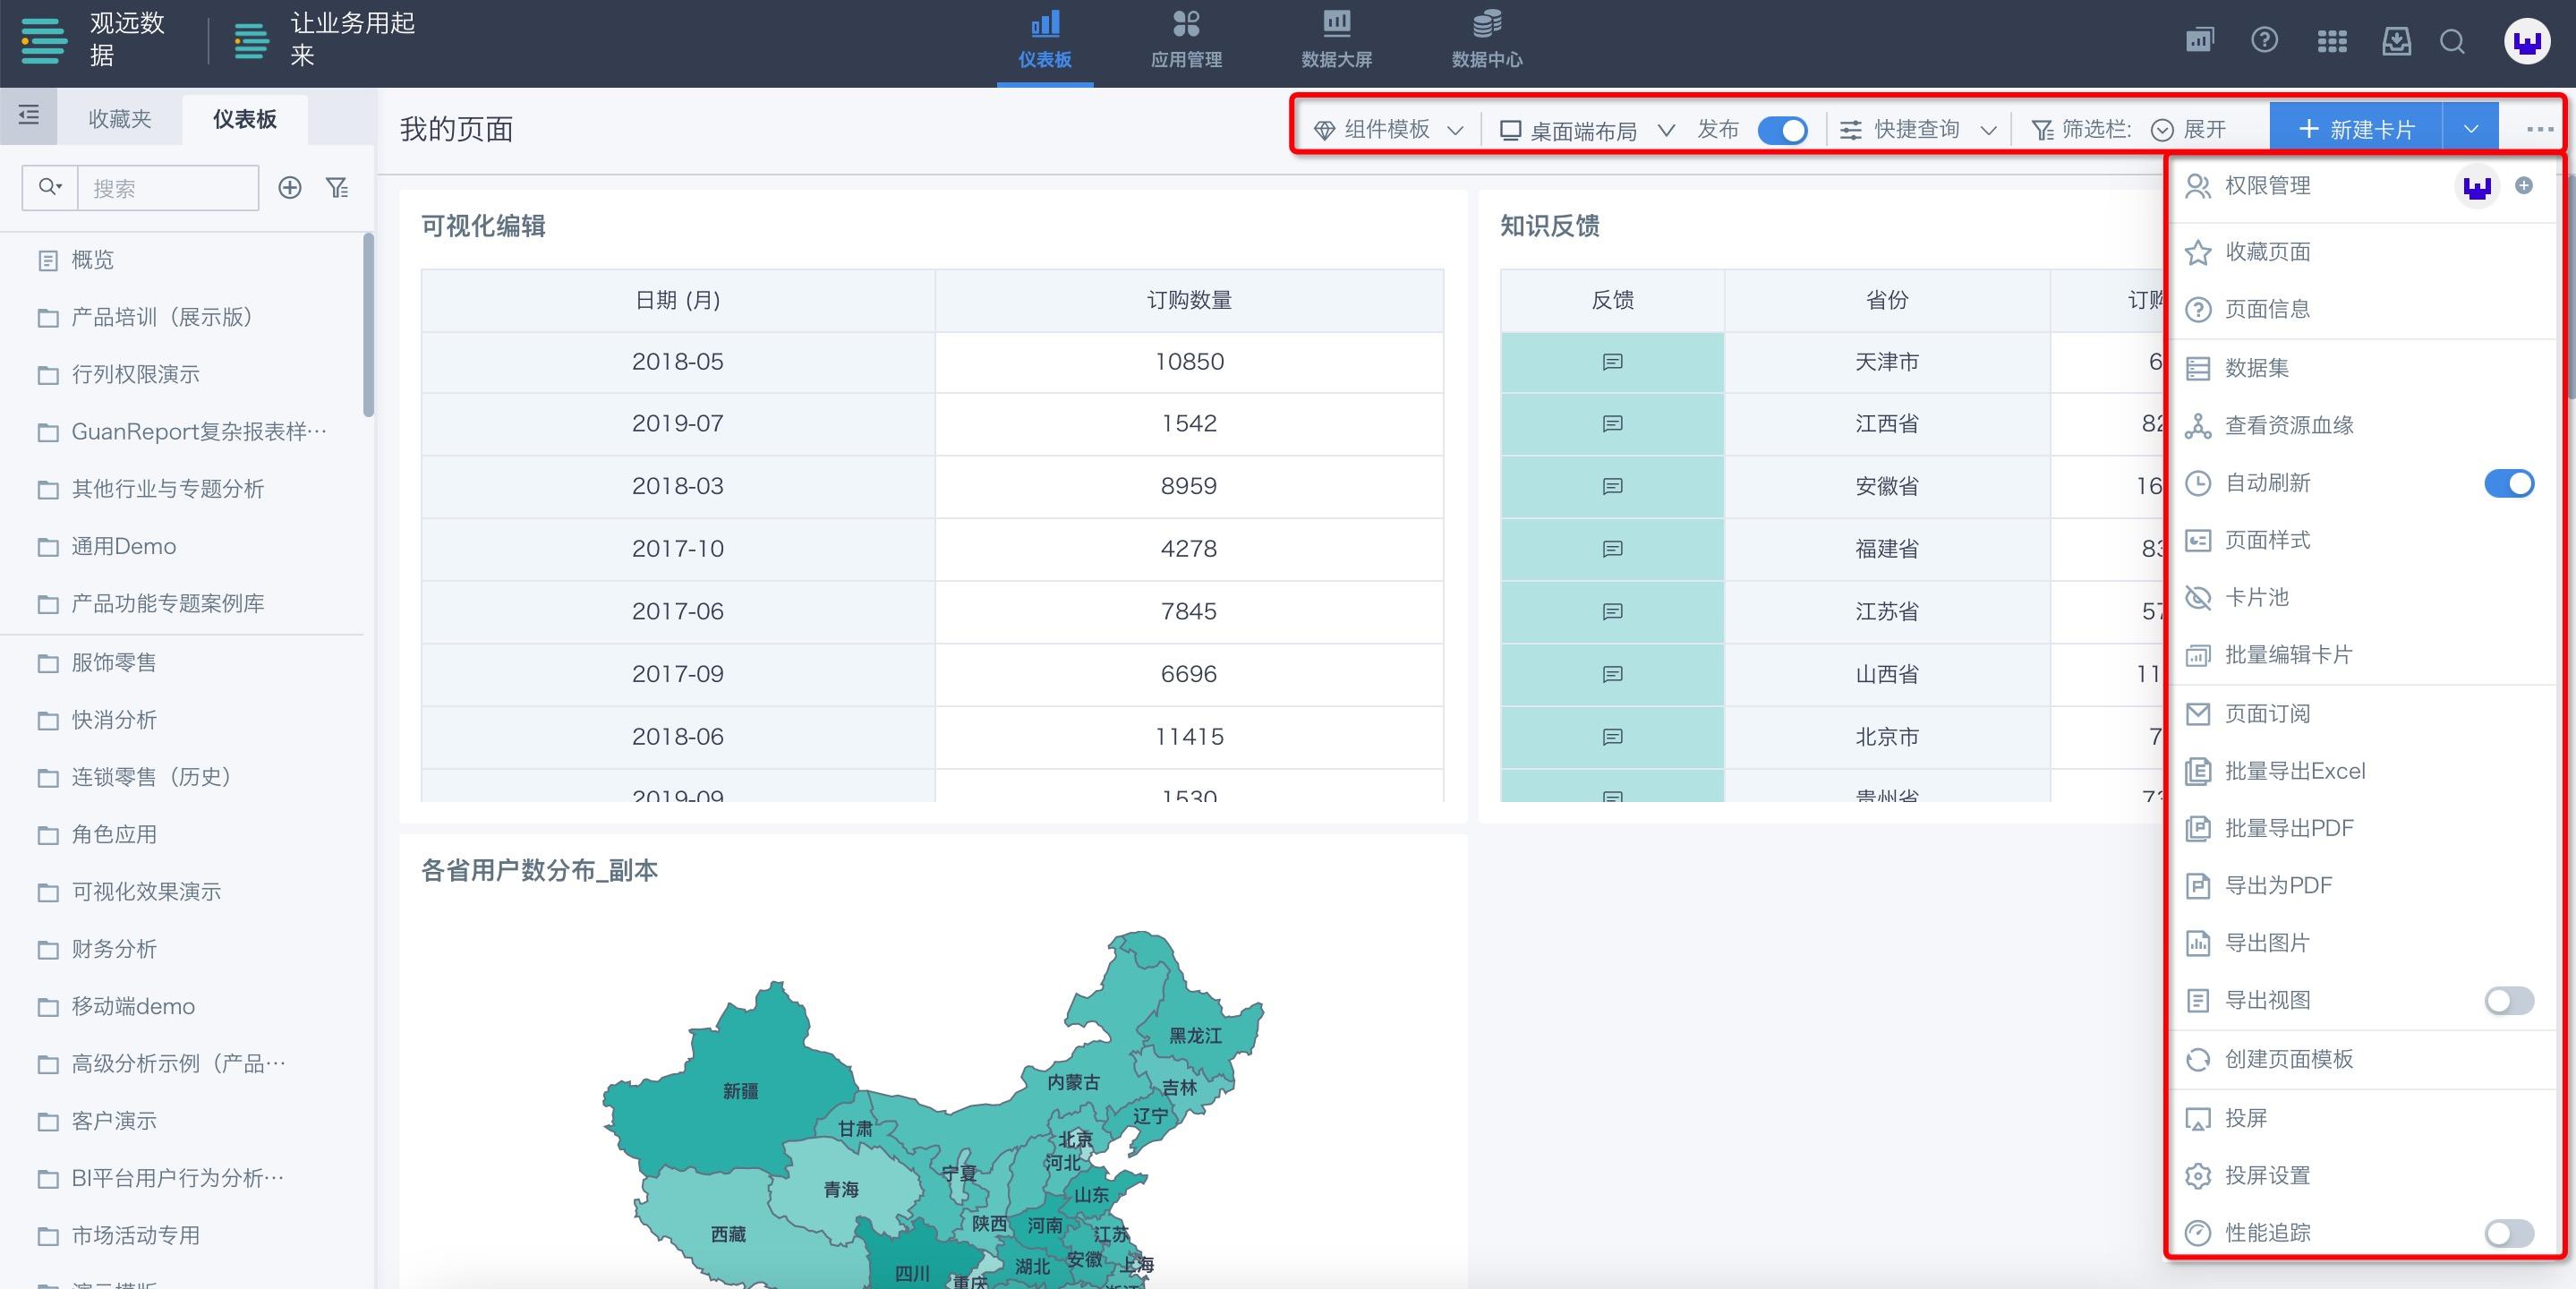Turn off the 发布 publish toggle

pos(1783,130)
